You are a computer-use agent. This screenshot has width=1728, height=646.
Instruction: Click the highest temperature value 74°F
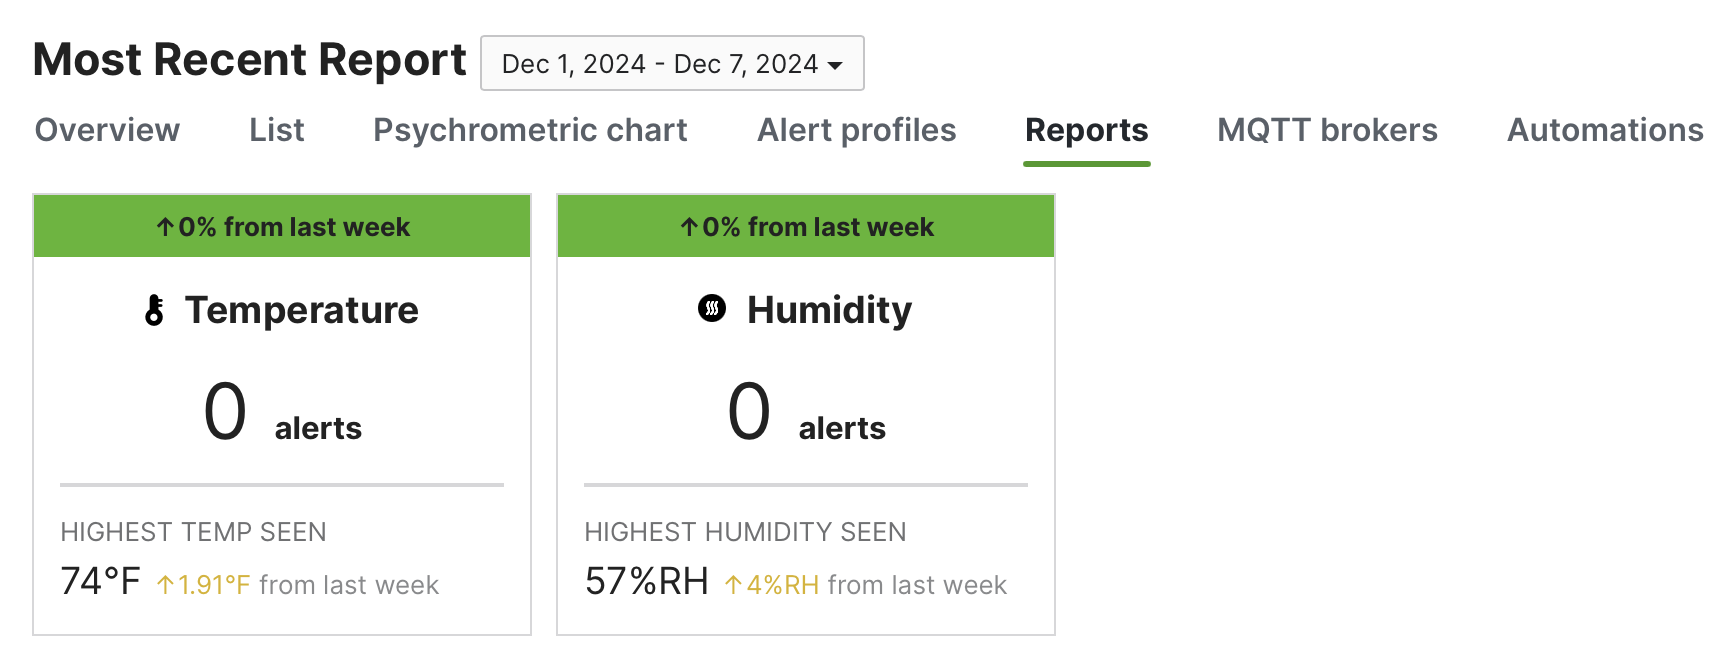(100, 582)
